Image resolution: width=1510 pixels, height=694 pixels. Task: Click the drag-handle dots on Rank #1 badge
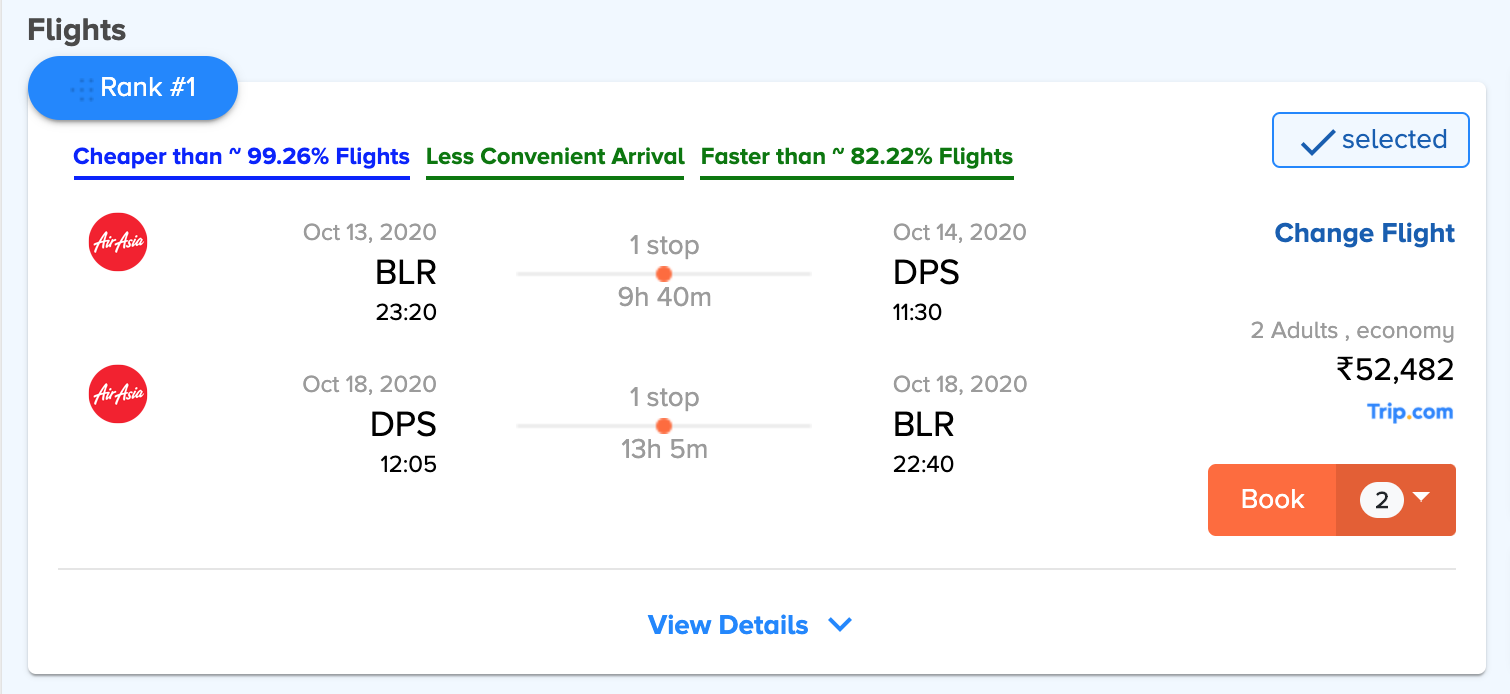coord(82,89)
